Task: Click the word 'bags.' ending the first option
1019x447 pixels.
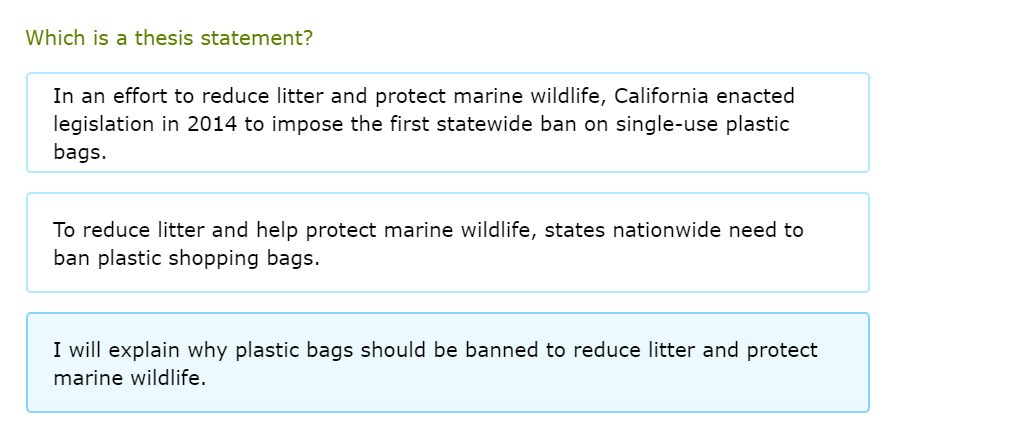Action: 79,153
